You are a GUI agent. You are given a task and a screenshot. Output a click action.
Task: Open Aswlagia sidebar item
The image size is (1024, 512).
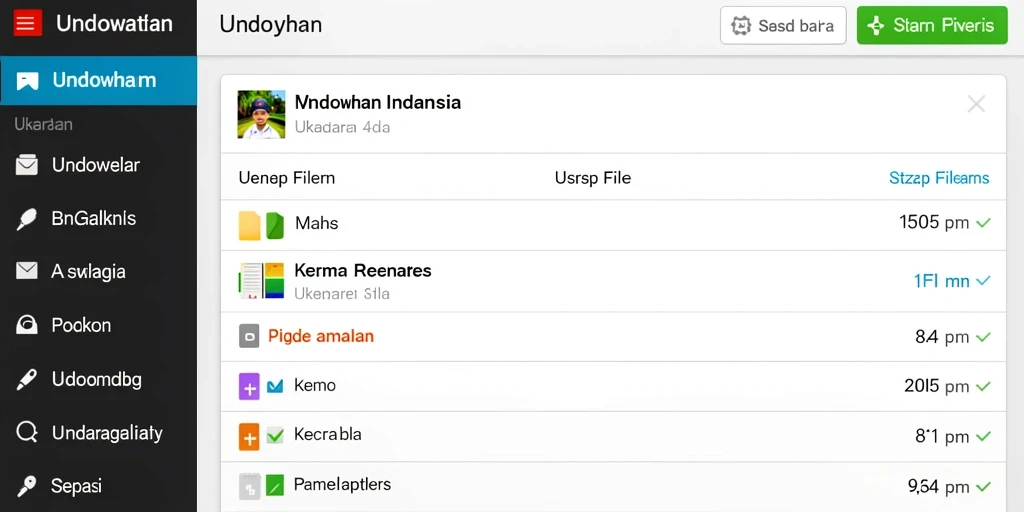coord(98,272)
